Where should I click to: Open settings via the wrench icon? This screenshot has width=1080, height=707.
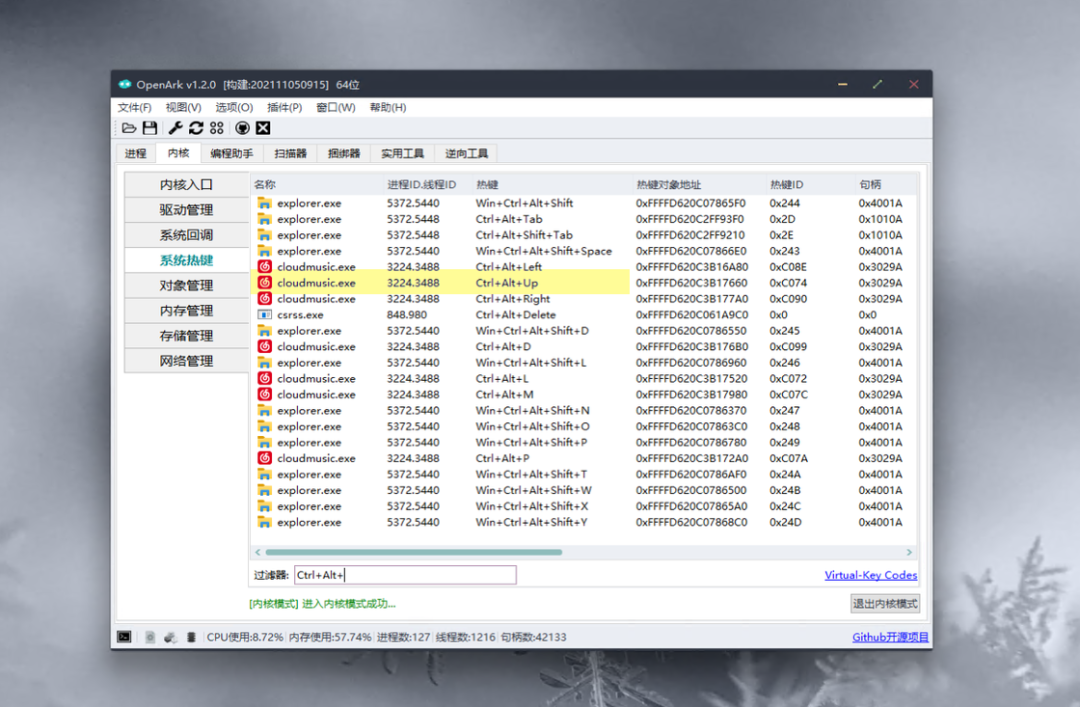point(175,128)
